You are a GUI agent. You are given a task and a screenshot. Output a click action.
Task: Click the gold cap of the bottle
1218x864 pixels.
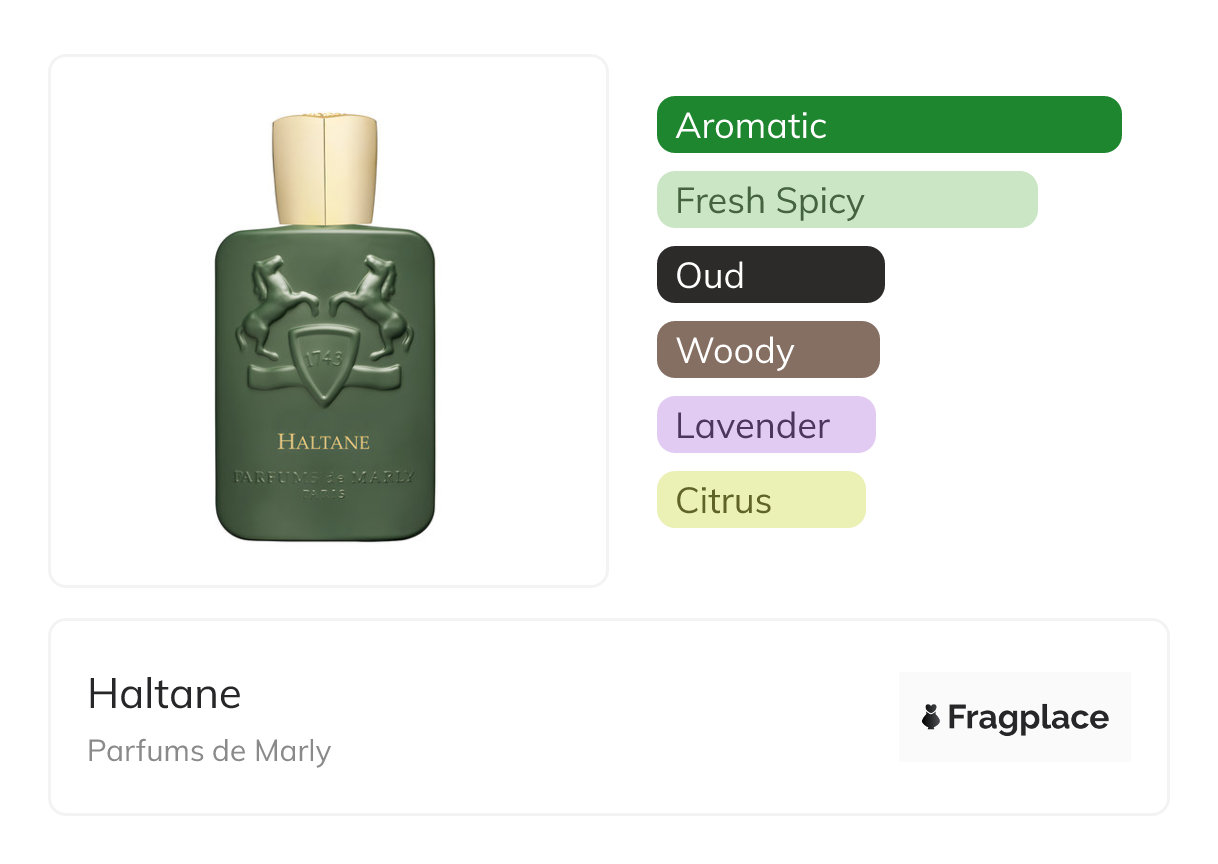325,170
